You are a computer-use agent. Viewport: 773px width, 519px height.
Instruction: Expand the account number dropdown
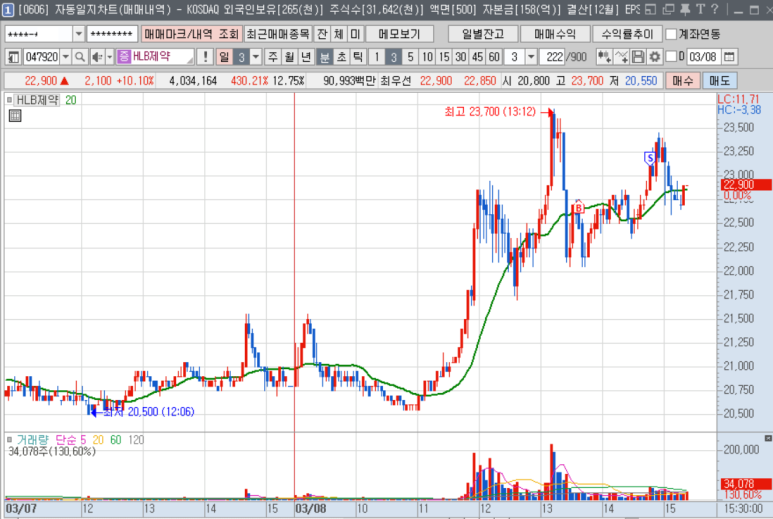click(x=78, y=34)
